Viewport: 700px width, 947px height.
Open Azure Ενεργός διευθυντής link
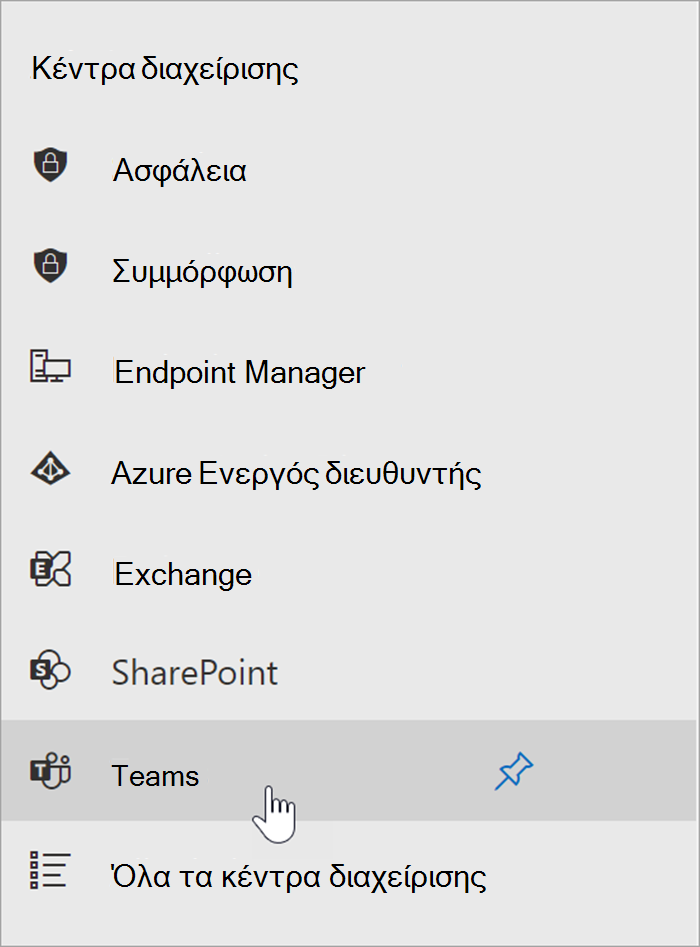297,474
